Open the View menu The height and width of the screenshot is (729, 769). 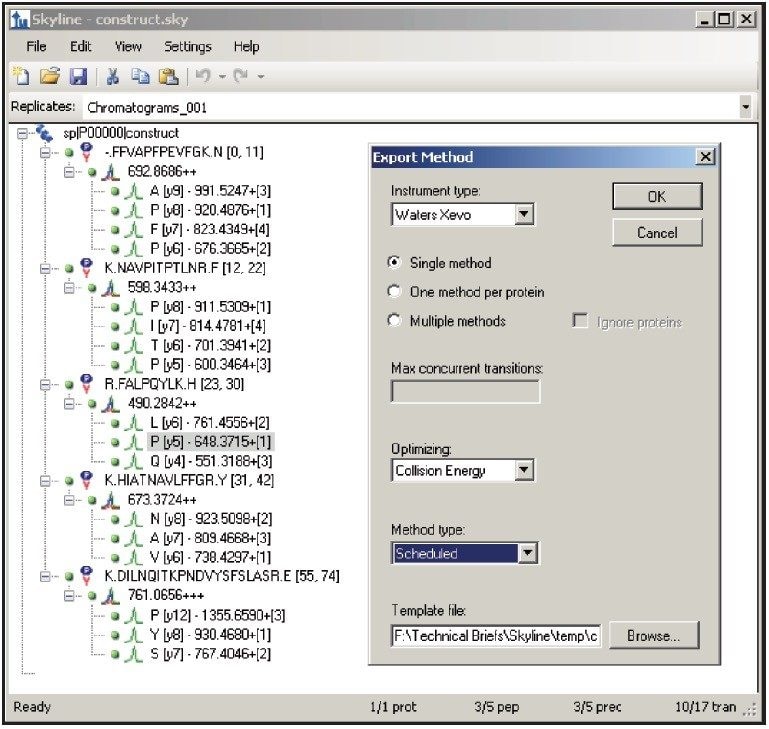coord(128,46)
